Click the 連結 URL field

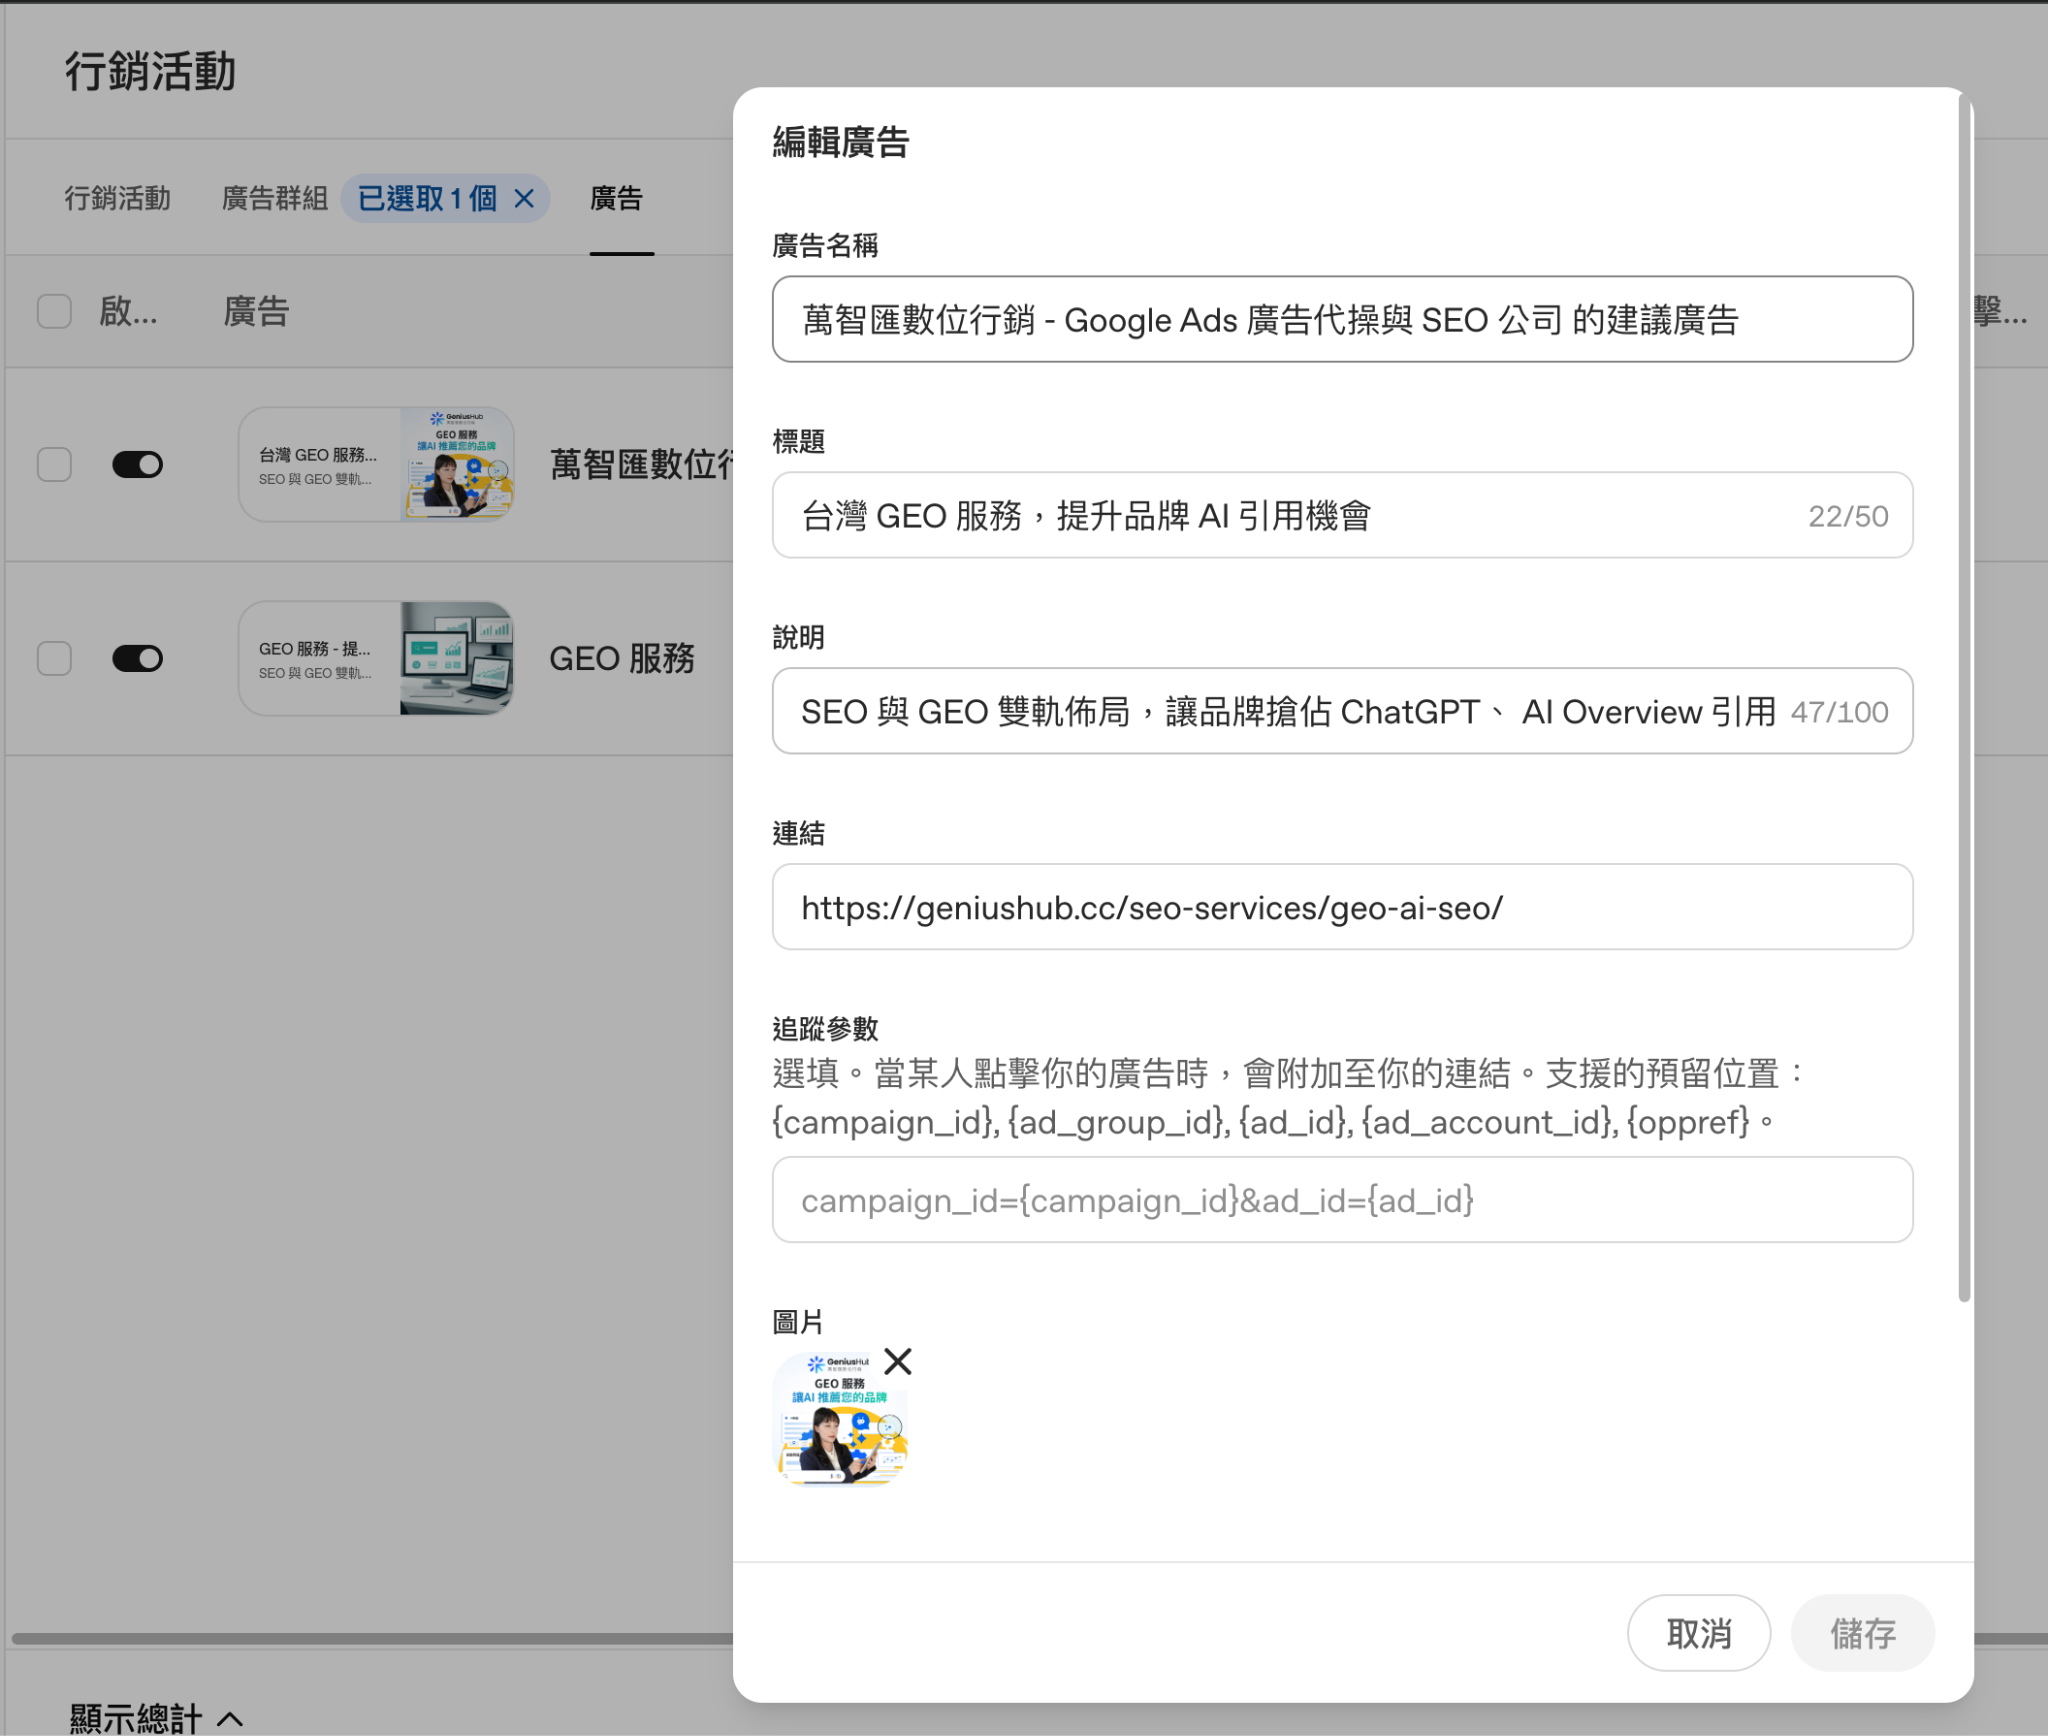point(1342,907)
